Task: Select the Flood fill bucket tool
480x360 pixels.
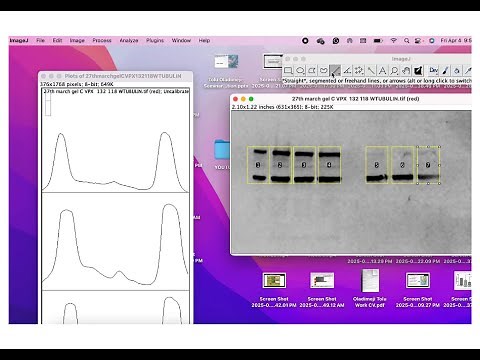Action: tap(457, 70)
